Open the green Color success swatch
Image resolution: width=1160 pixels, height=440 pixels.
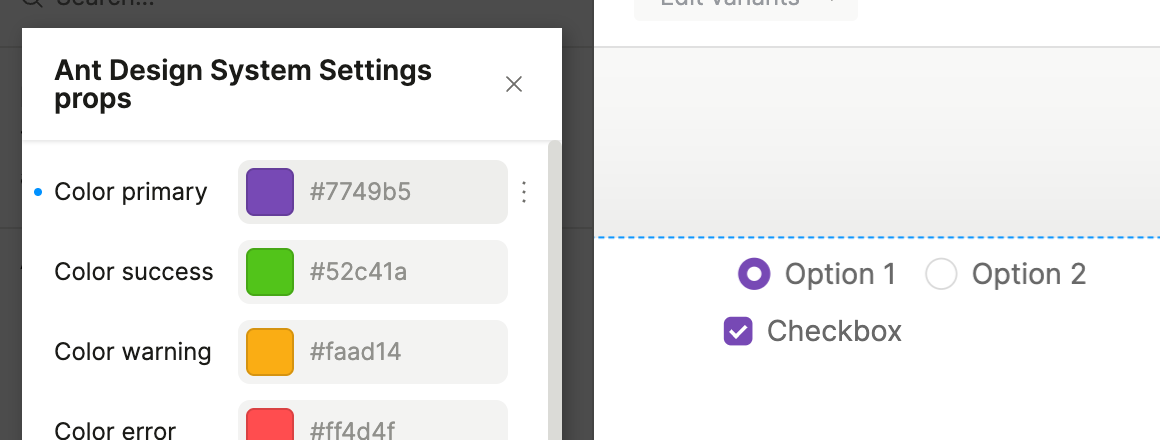click(x=270, y=272)
